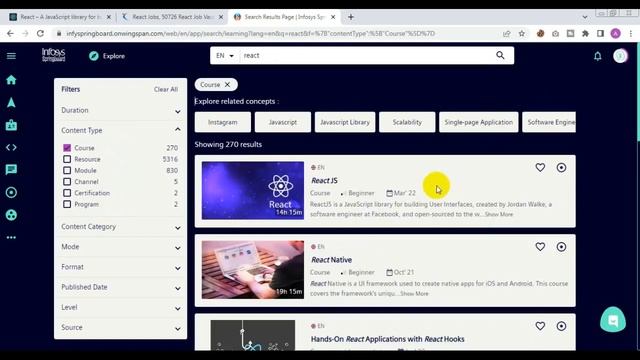Click the Infosys Springboard logo
This screenshot has width=640, height=360.
point(53,55)
